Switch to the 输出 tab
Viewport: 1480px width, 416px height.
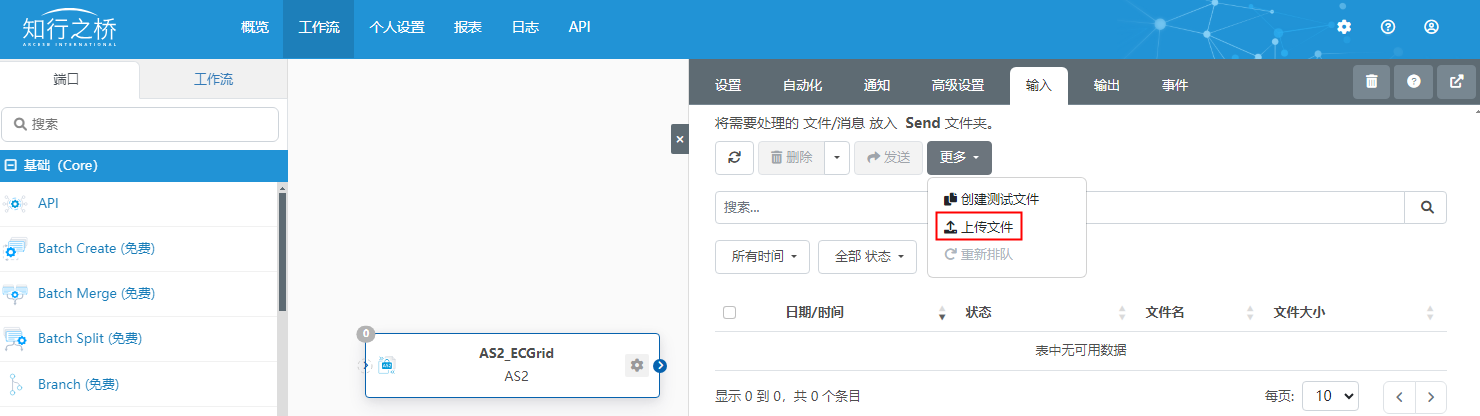click(1106, 86)
